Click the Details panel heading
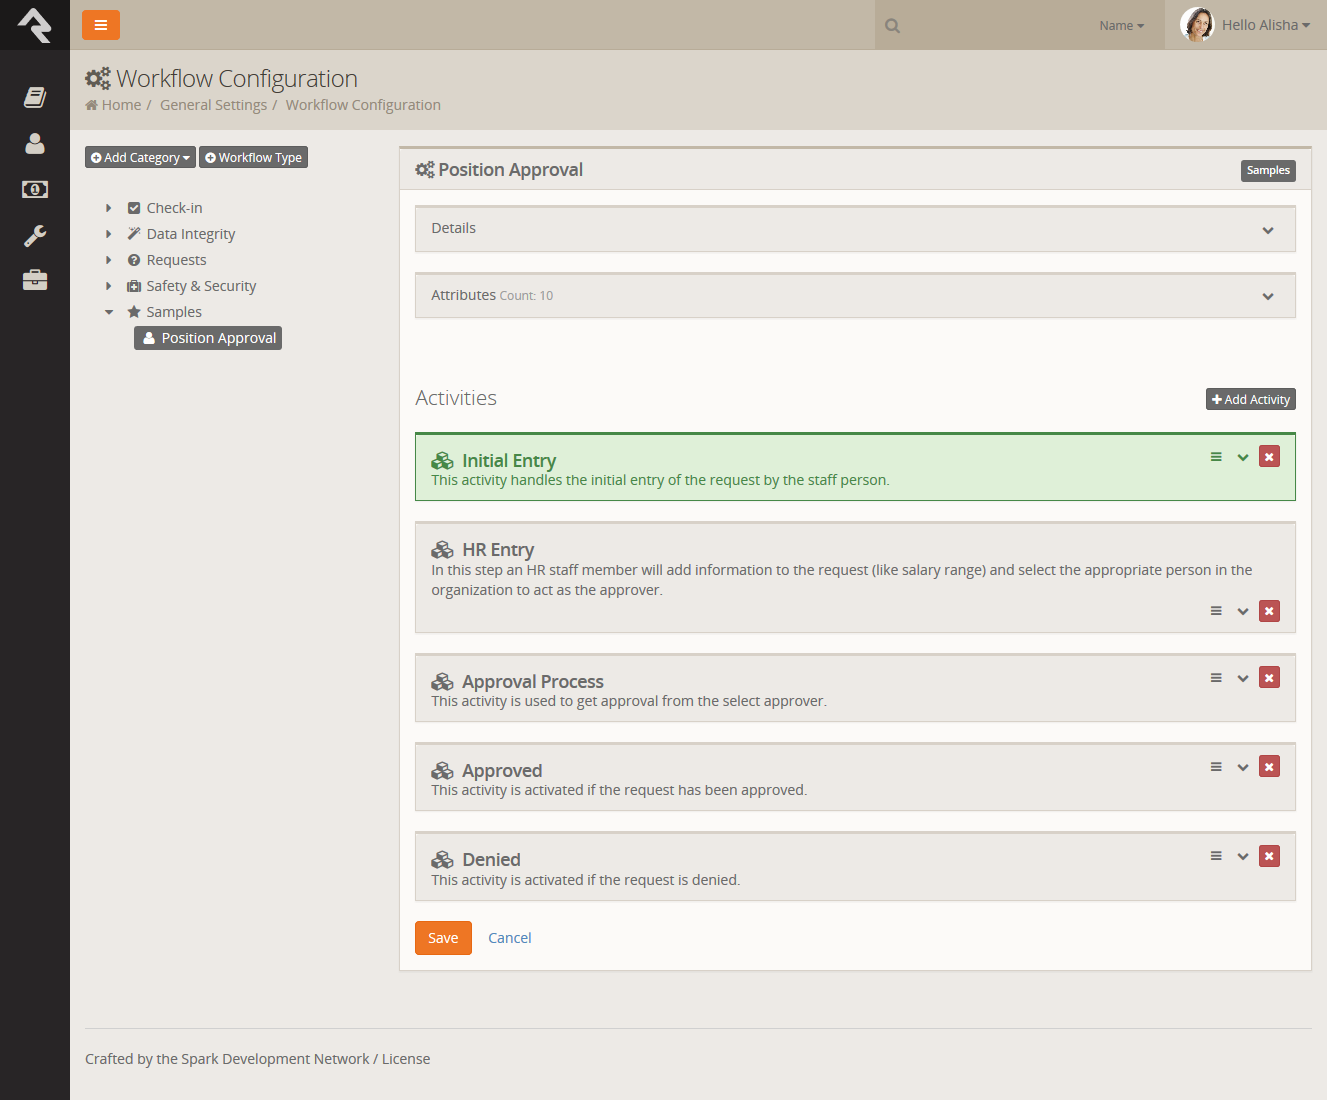The image size is (1327, 1100). click(453, 228)
